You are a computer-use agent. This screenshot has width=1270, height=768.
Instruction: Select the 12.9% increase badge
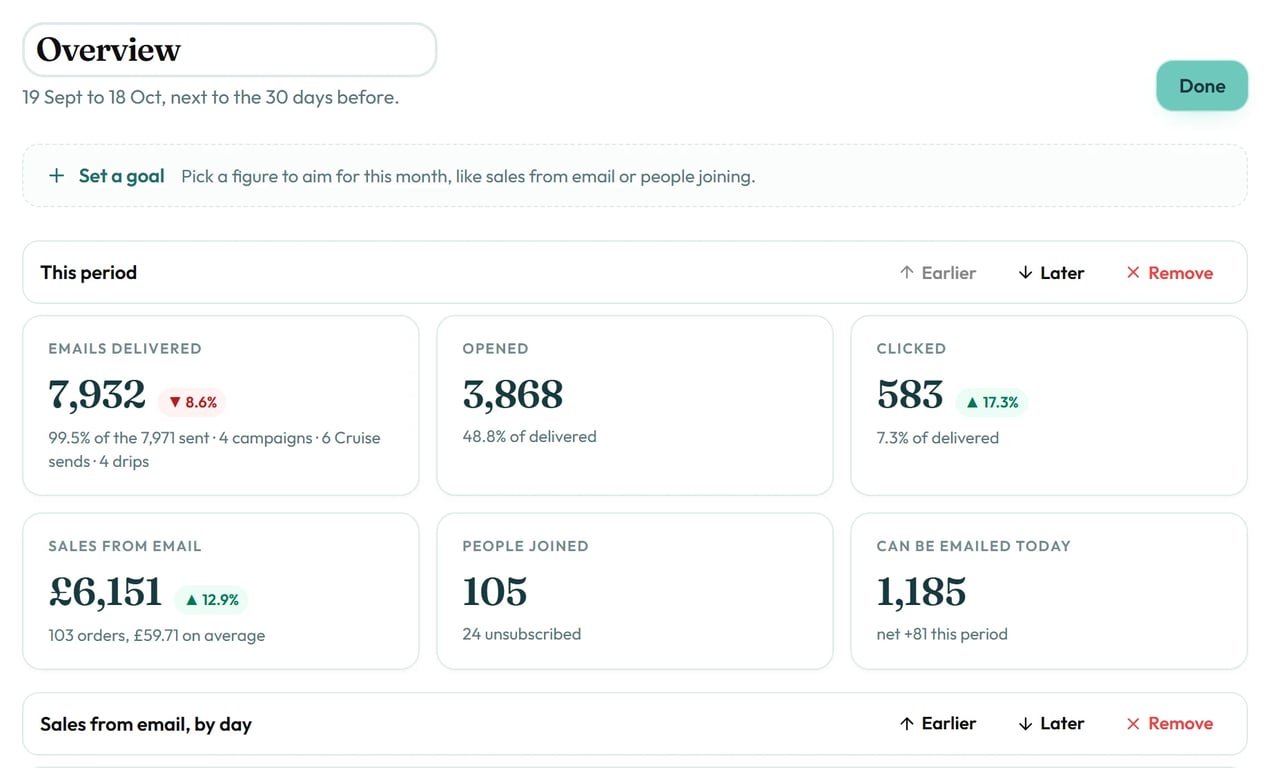point(211,600)
